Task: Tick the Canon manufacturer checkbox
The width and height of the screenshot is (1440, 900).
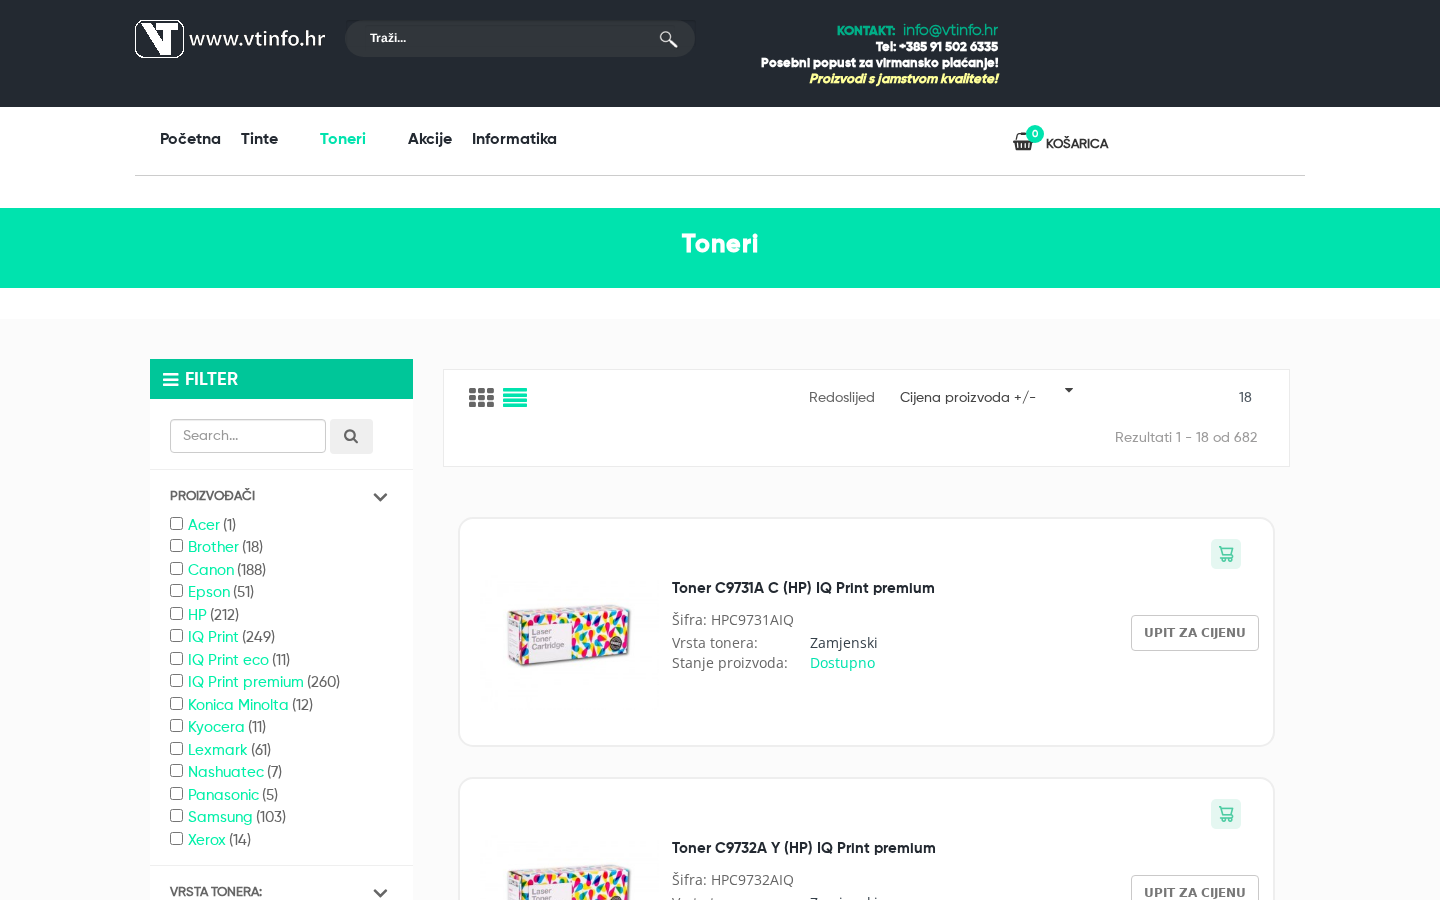Action: tap(176, 569)
